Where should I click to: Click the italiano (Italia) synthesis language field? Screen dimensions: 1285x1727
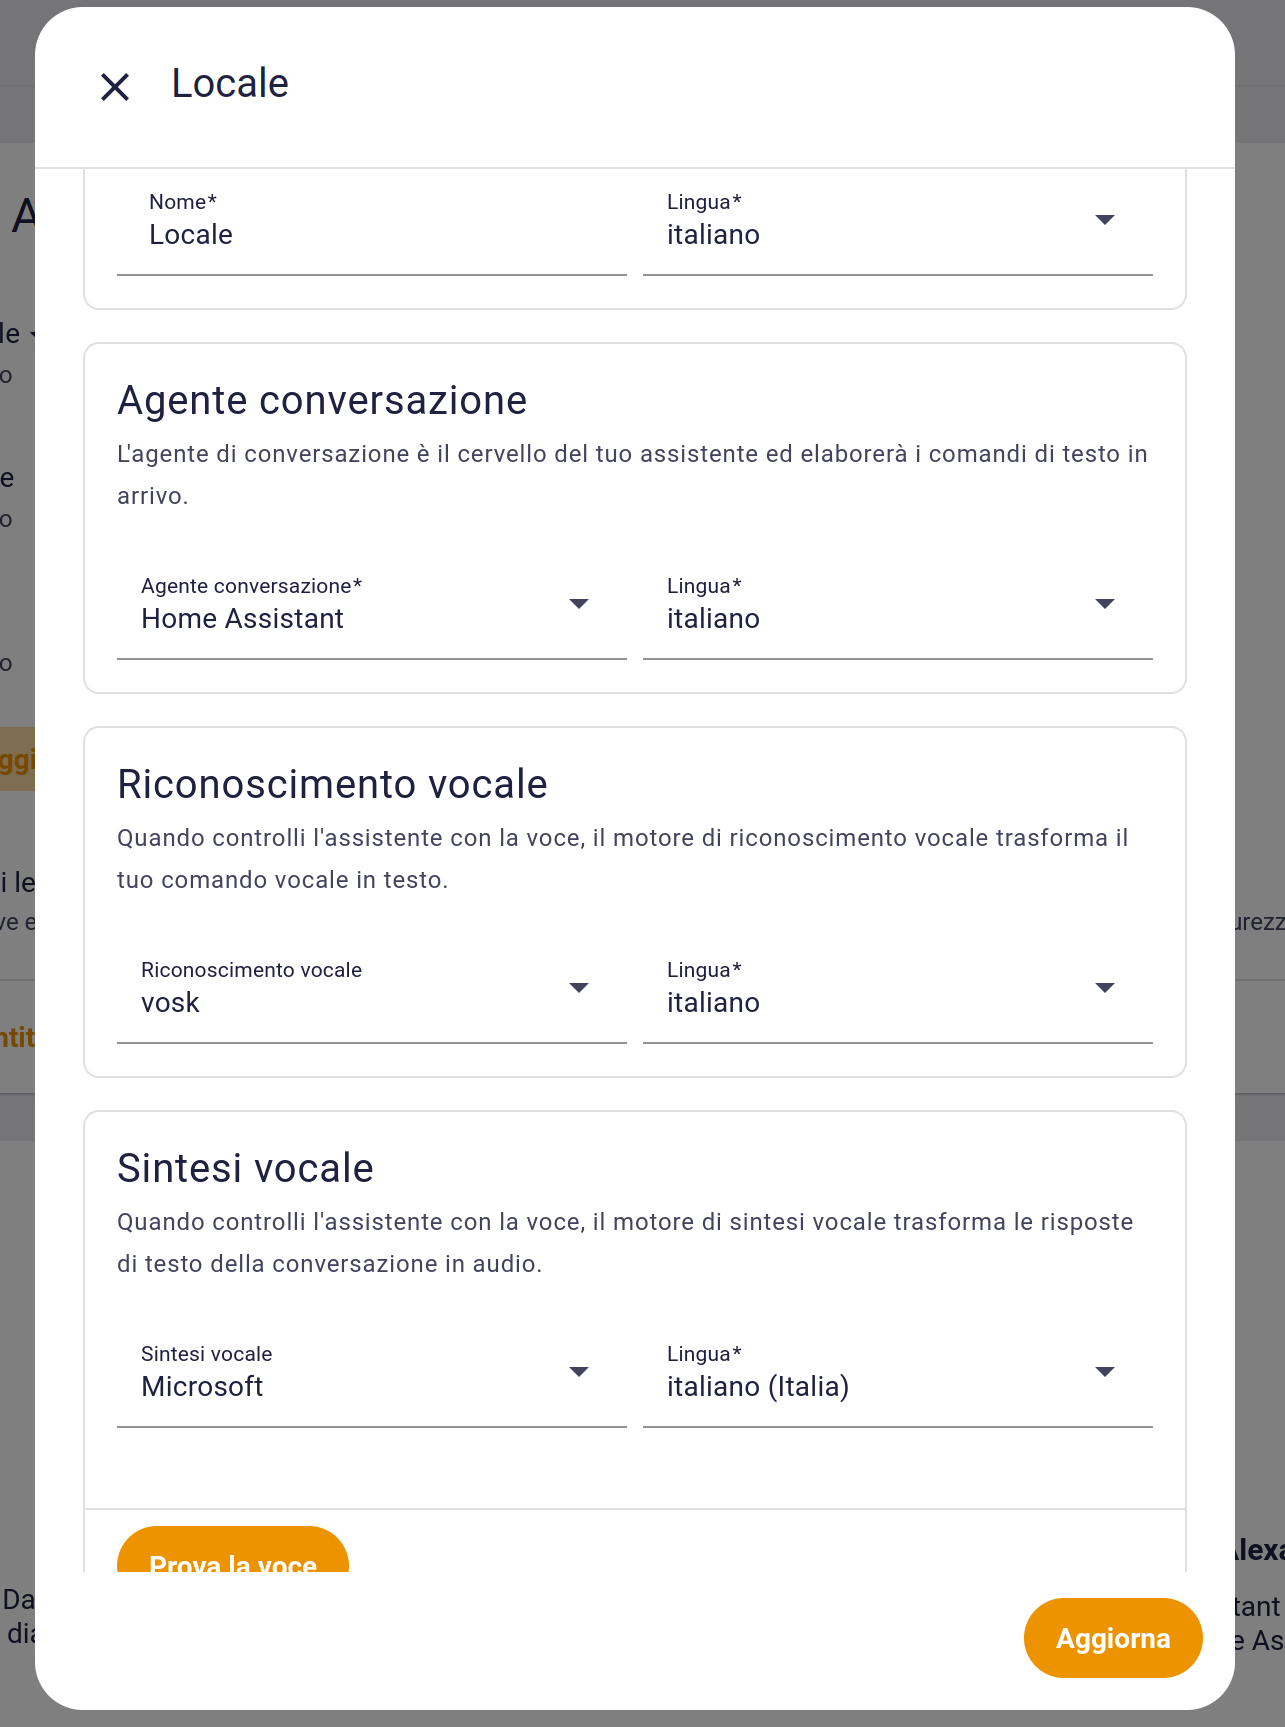pos(758,1387)
